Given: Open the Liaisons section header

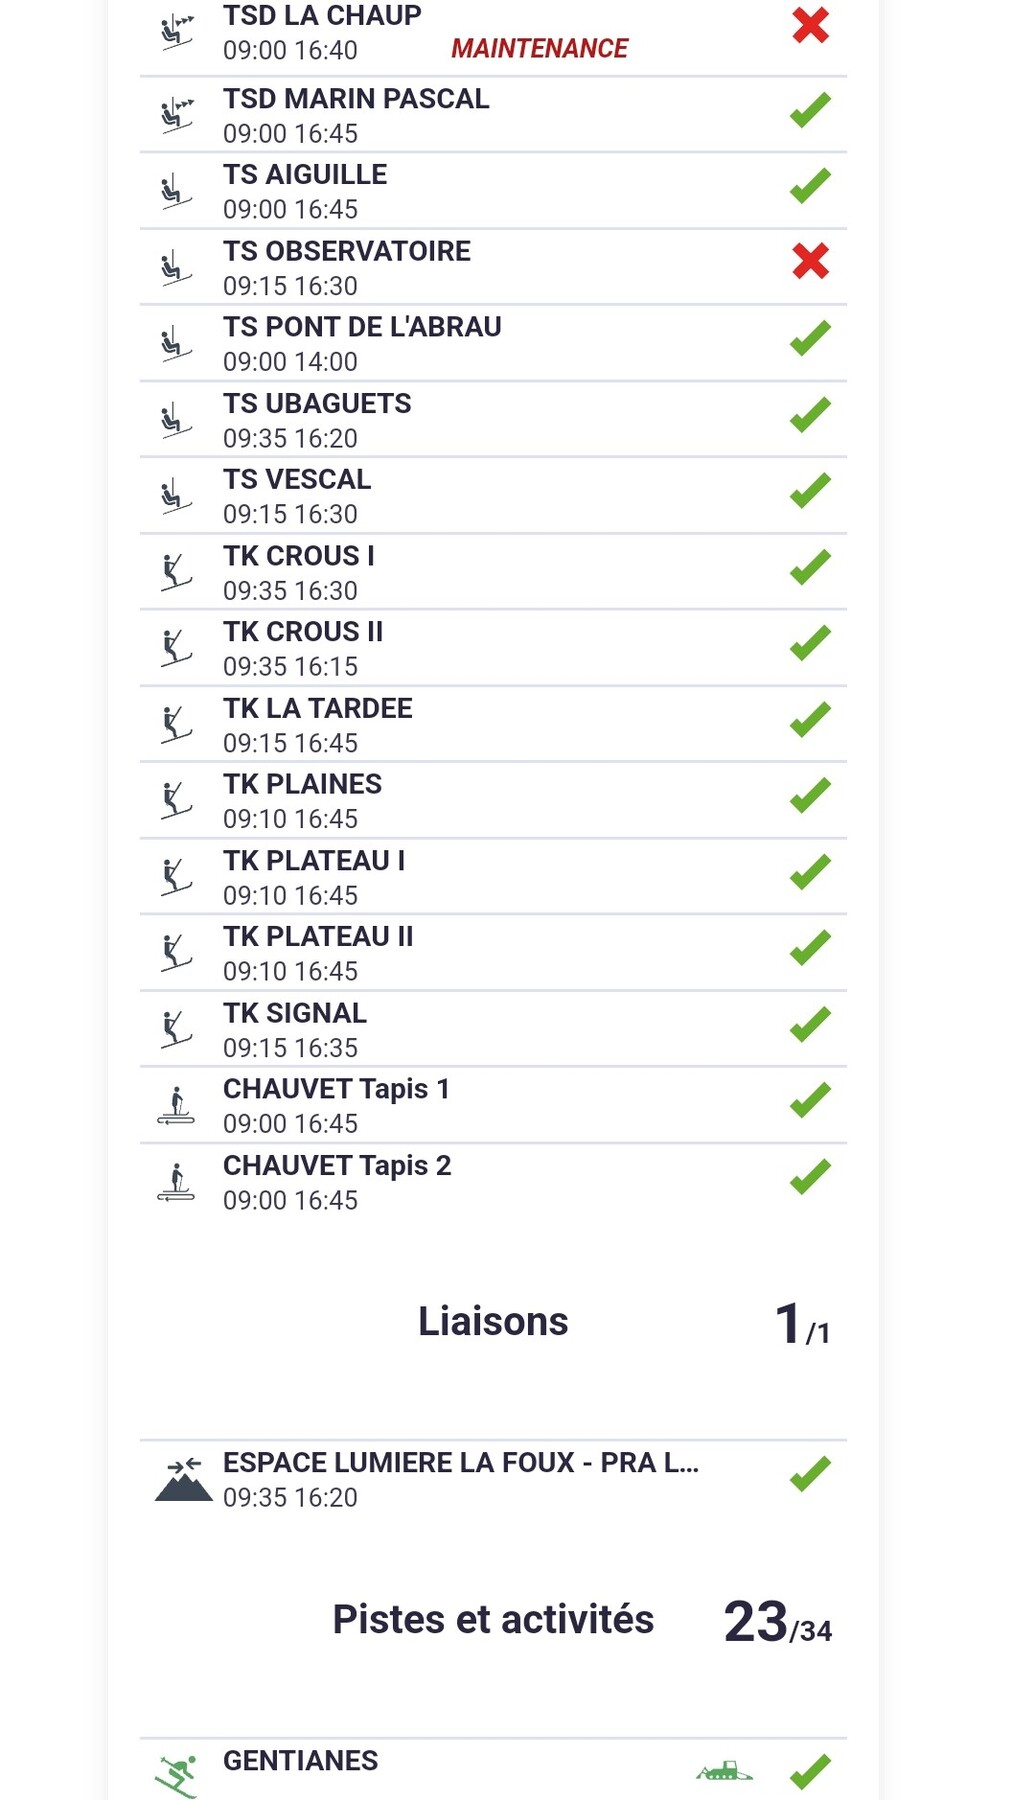Looking at the screenshot, I should pos(493,1321).
